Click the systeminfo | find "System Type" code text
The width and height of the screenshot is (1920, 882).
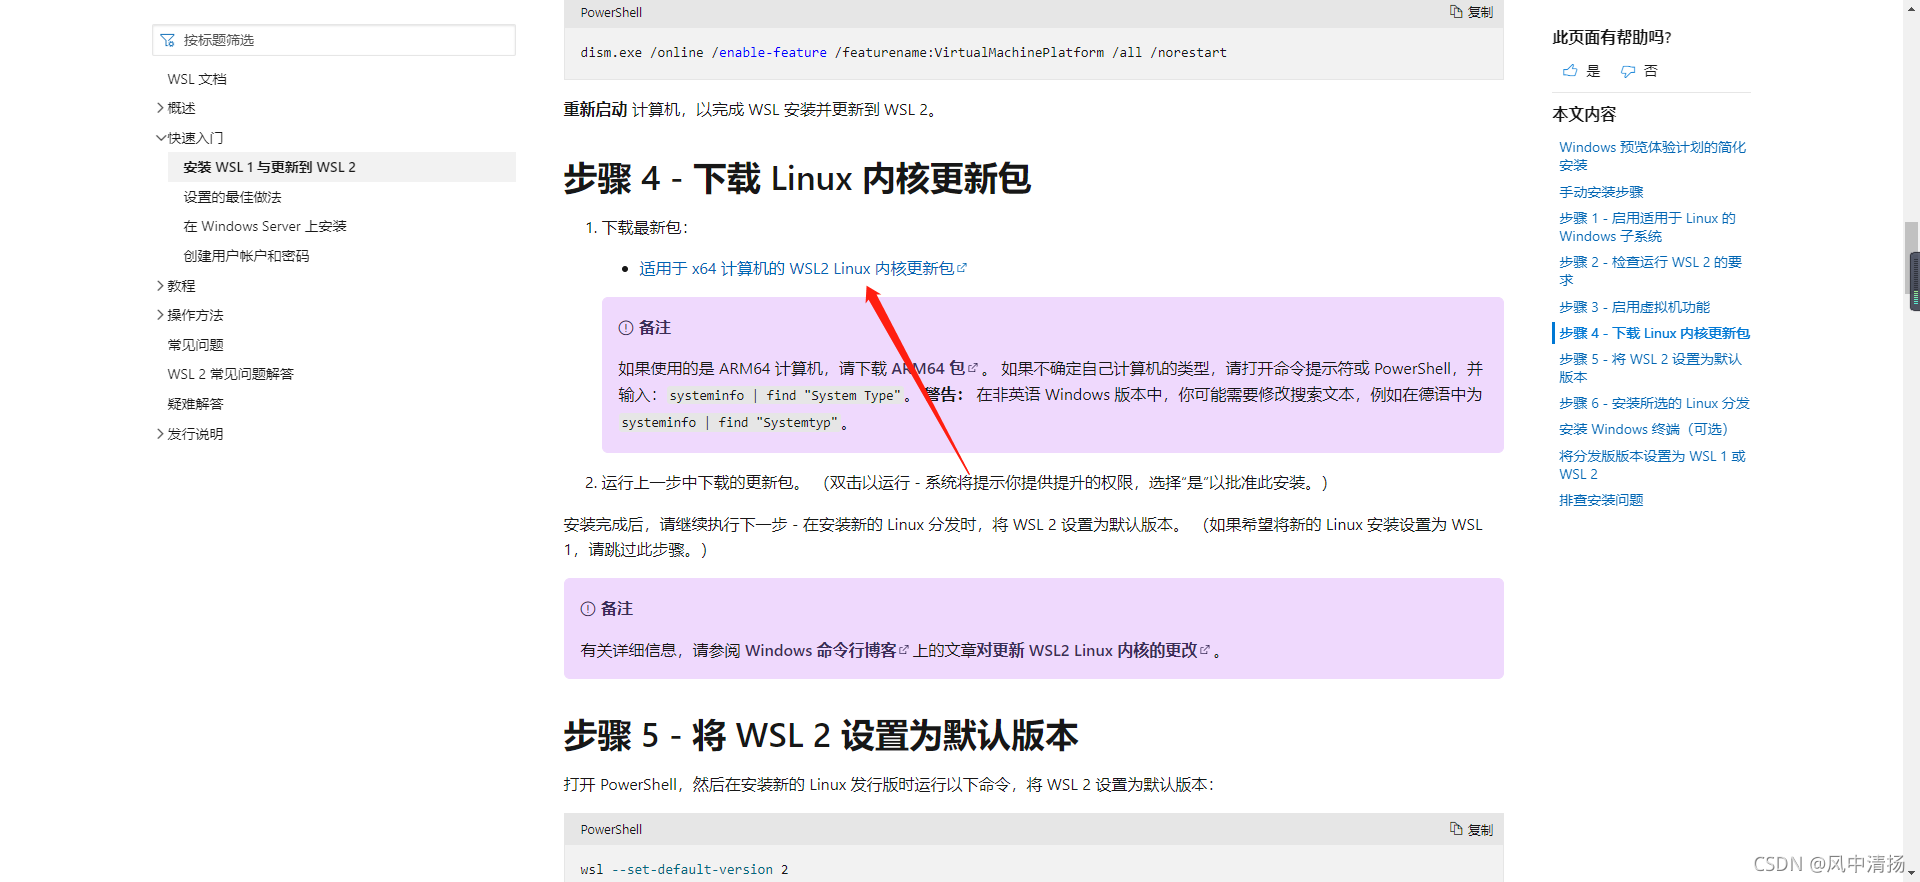tap(784, 396)
